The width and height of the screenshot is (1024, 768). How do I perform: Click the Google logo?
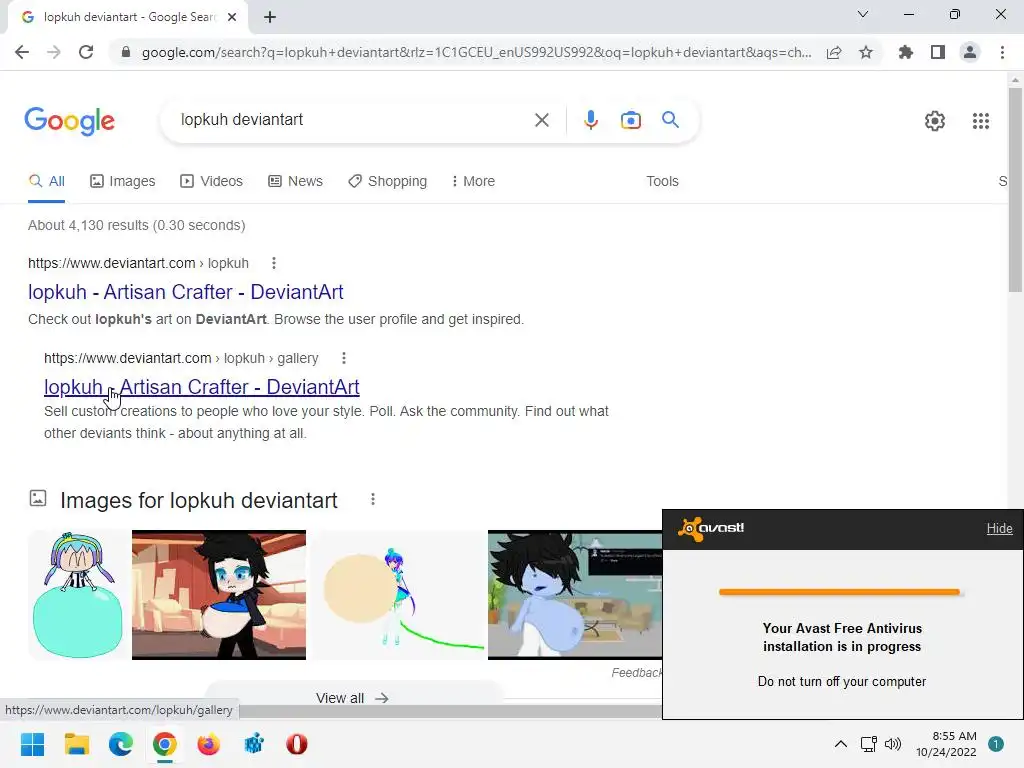click(x=70, y=121)
